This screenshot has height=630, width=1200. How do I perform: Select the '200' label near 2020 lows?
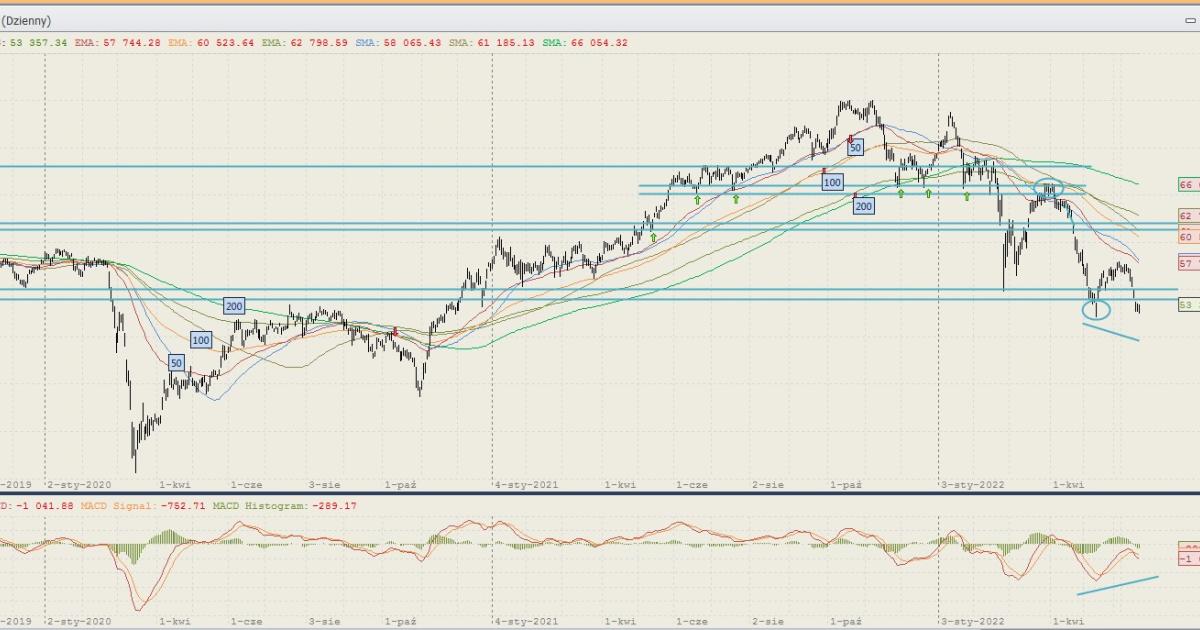pos(234,306)
